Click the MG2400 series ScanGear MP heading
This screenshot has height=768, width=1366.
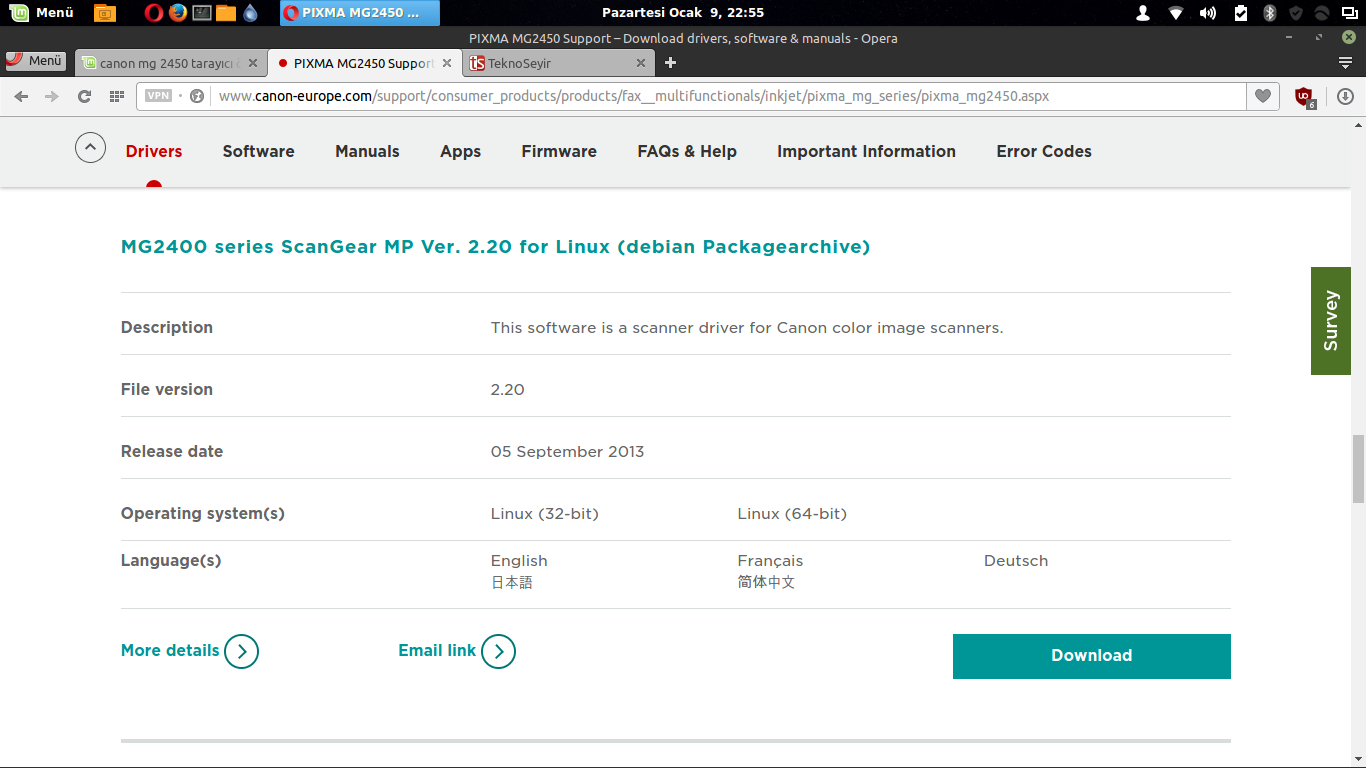pyautogui.click(x=495, y=247)
